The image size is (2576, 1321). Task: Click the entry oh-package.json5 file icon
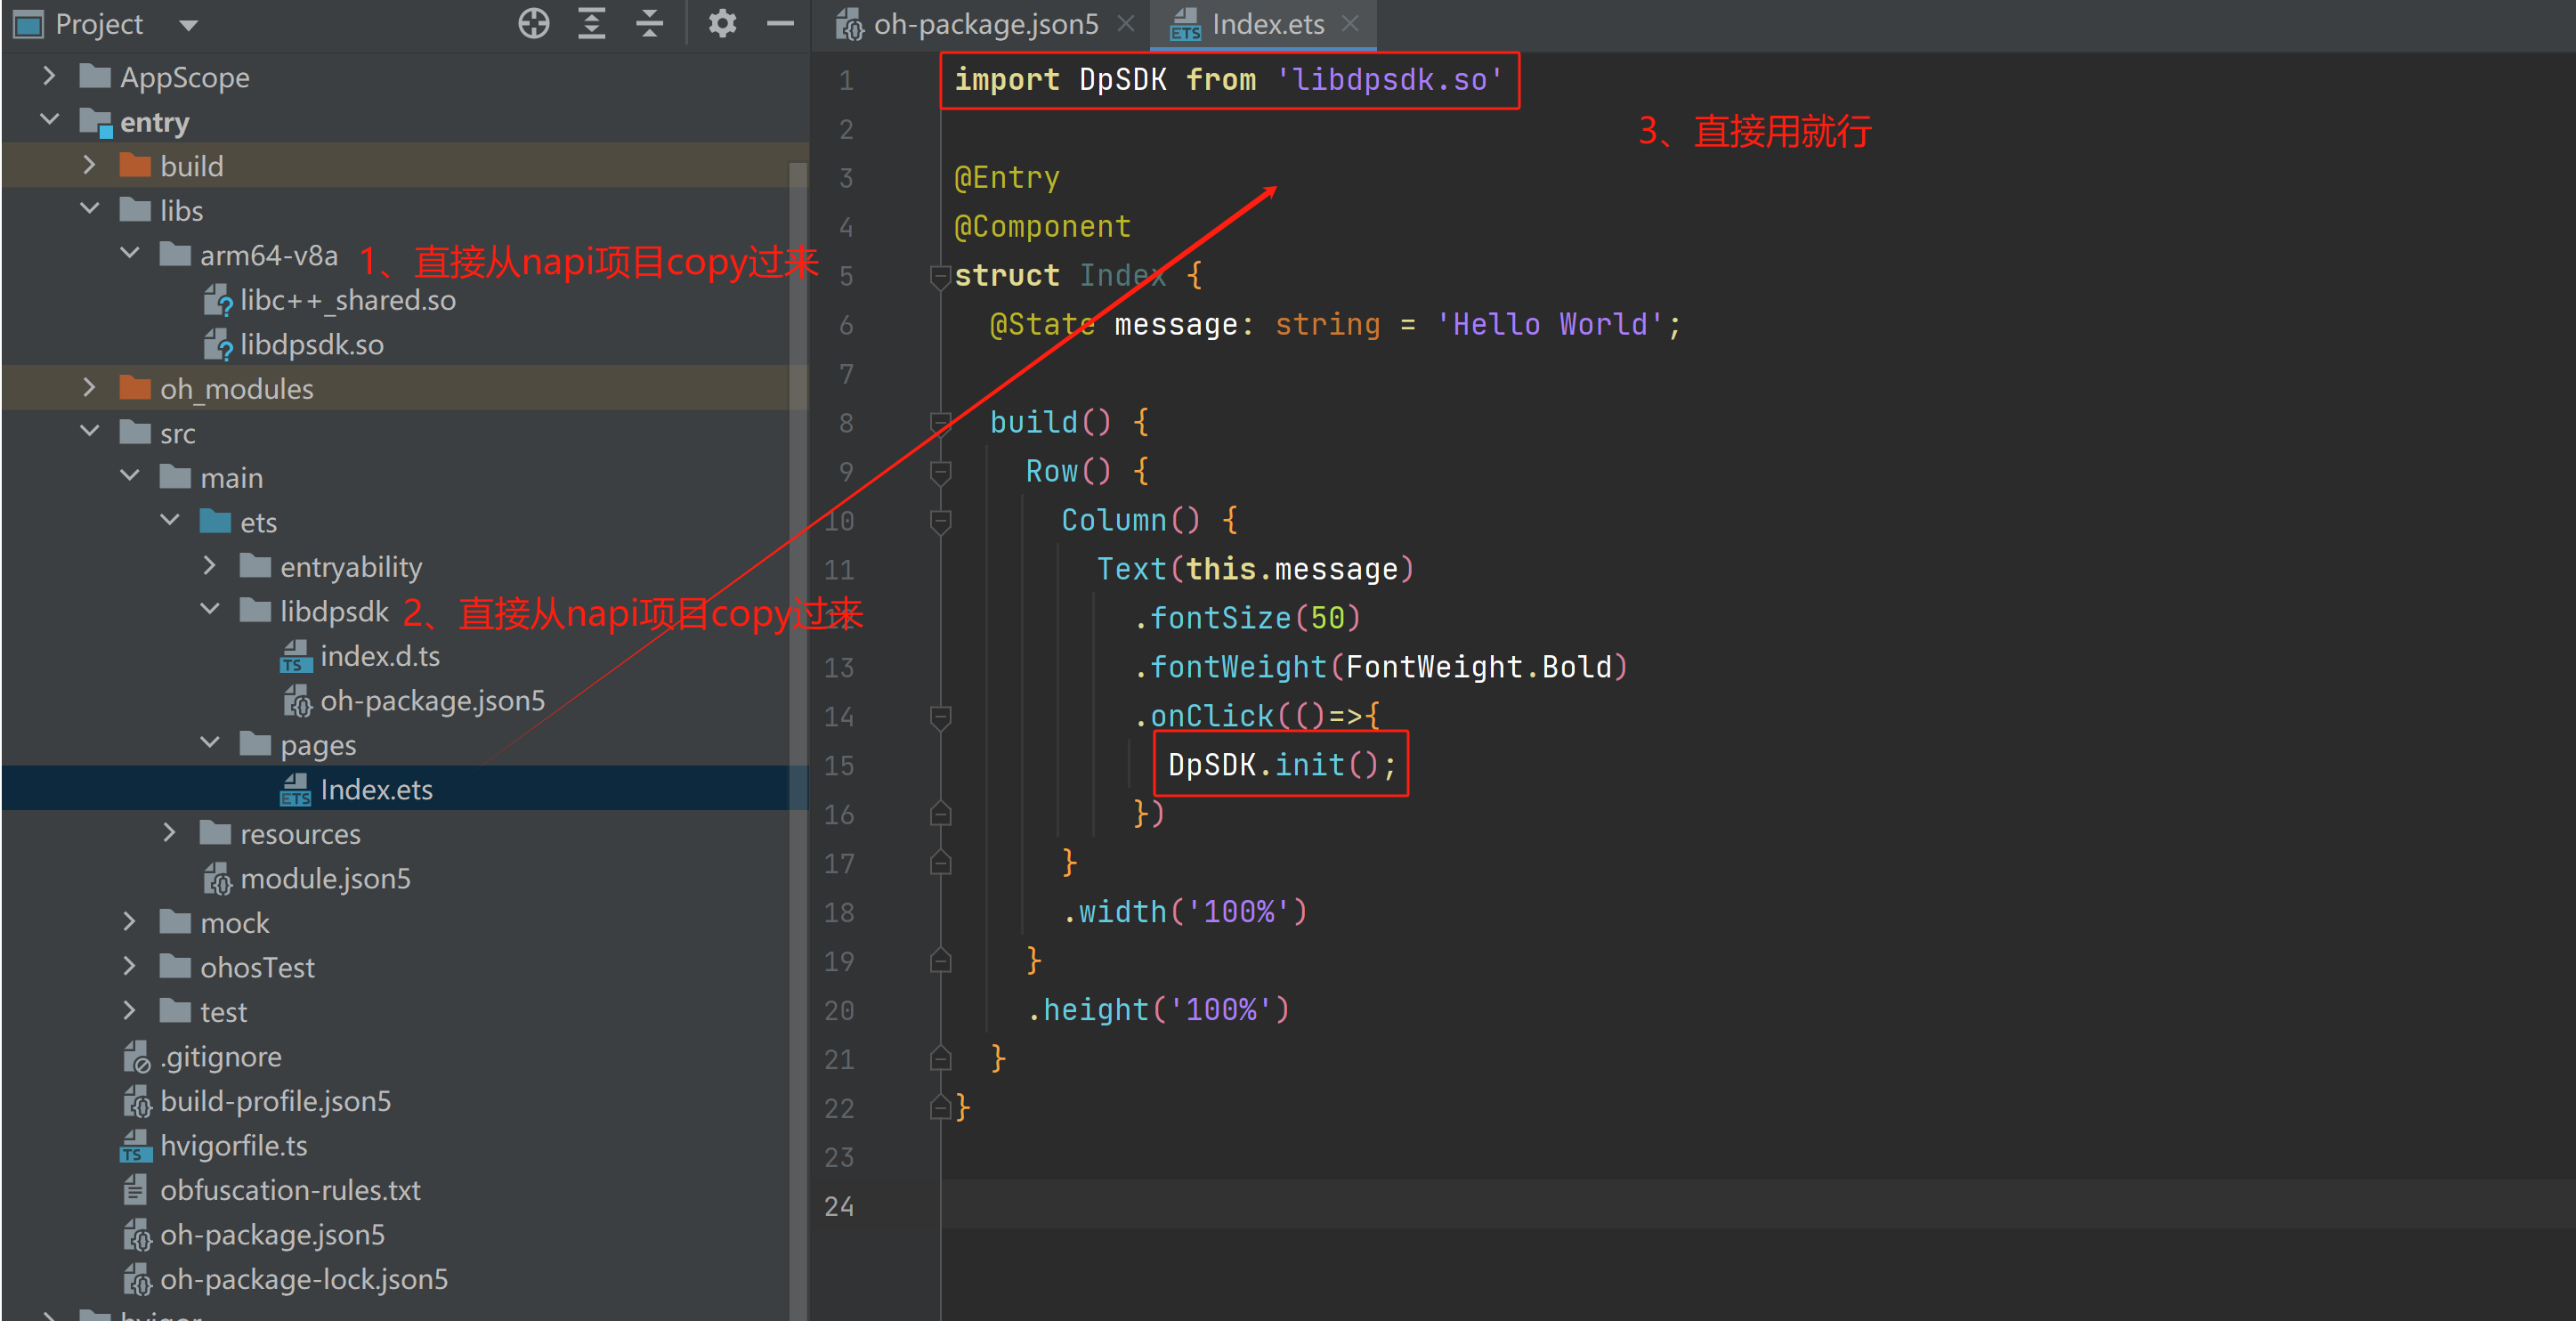pos(137,1235)
